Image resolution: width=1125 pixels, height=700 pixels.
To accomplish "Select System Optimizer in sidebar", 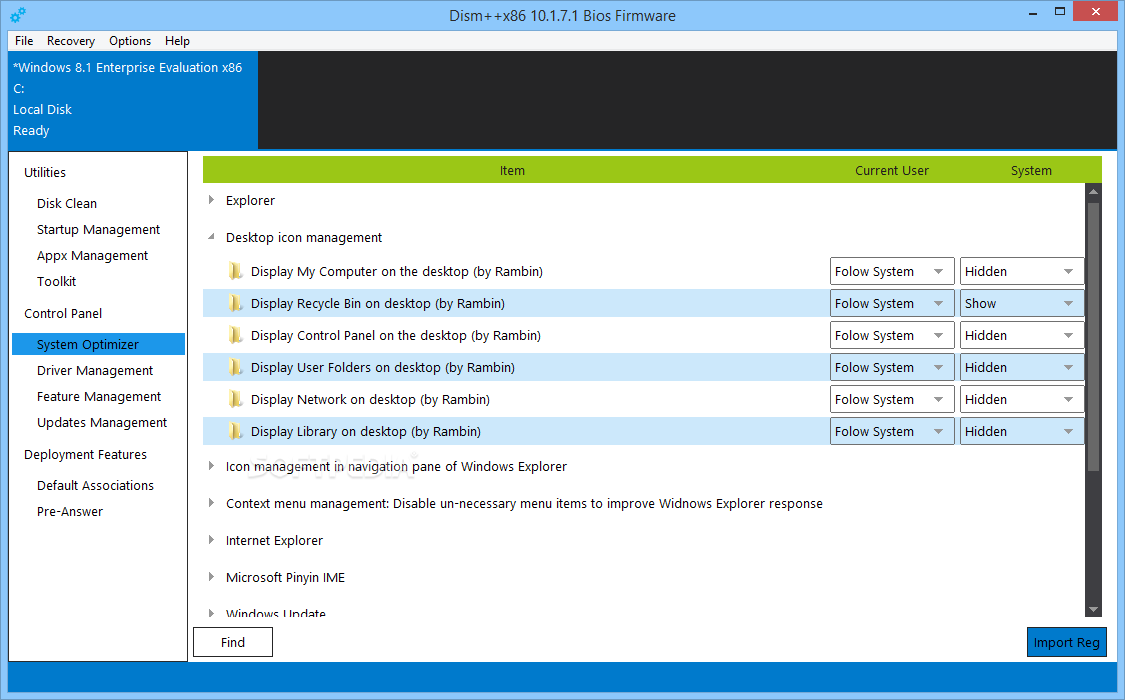I will coord(98,344).
